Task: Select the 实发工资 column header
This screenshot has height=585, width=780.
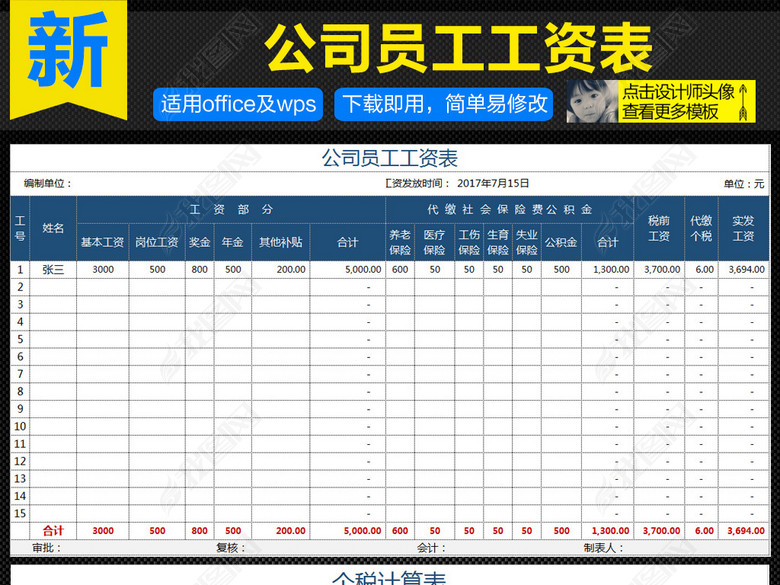Action: click(743, 228)
